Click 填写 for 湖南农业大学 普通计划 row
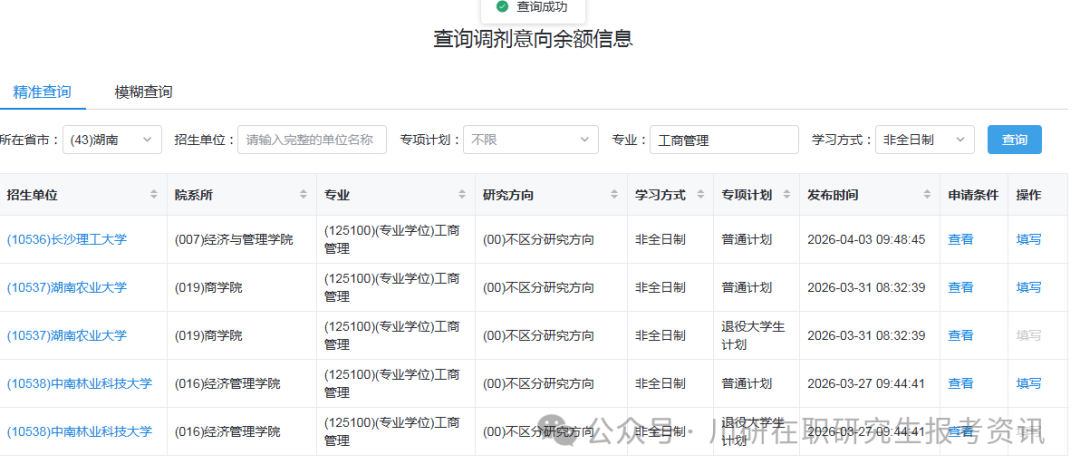 click(1028, 287)
